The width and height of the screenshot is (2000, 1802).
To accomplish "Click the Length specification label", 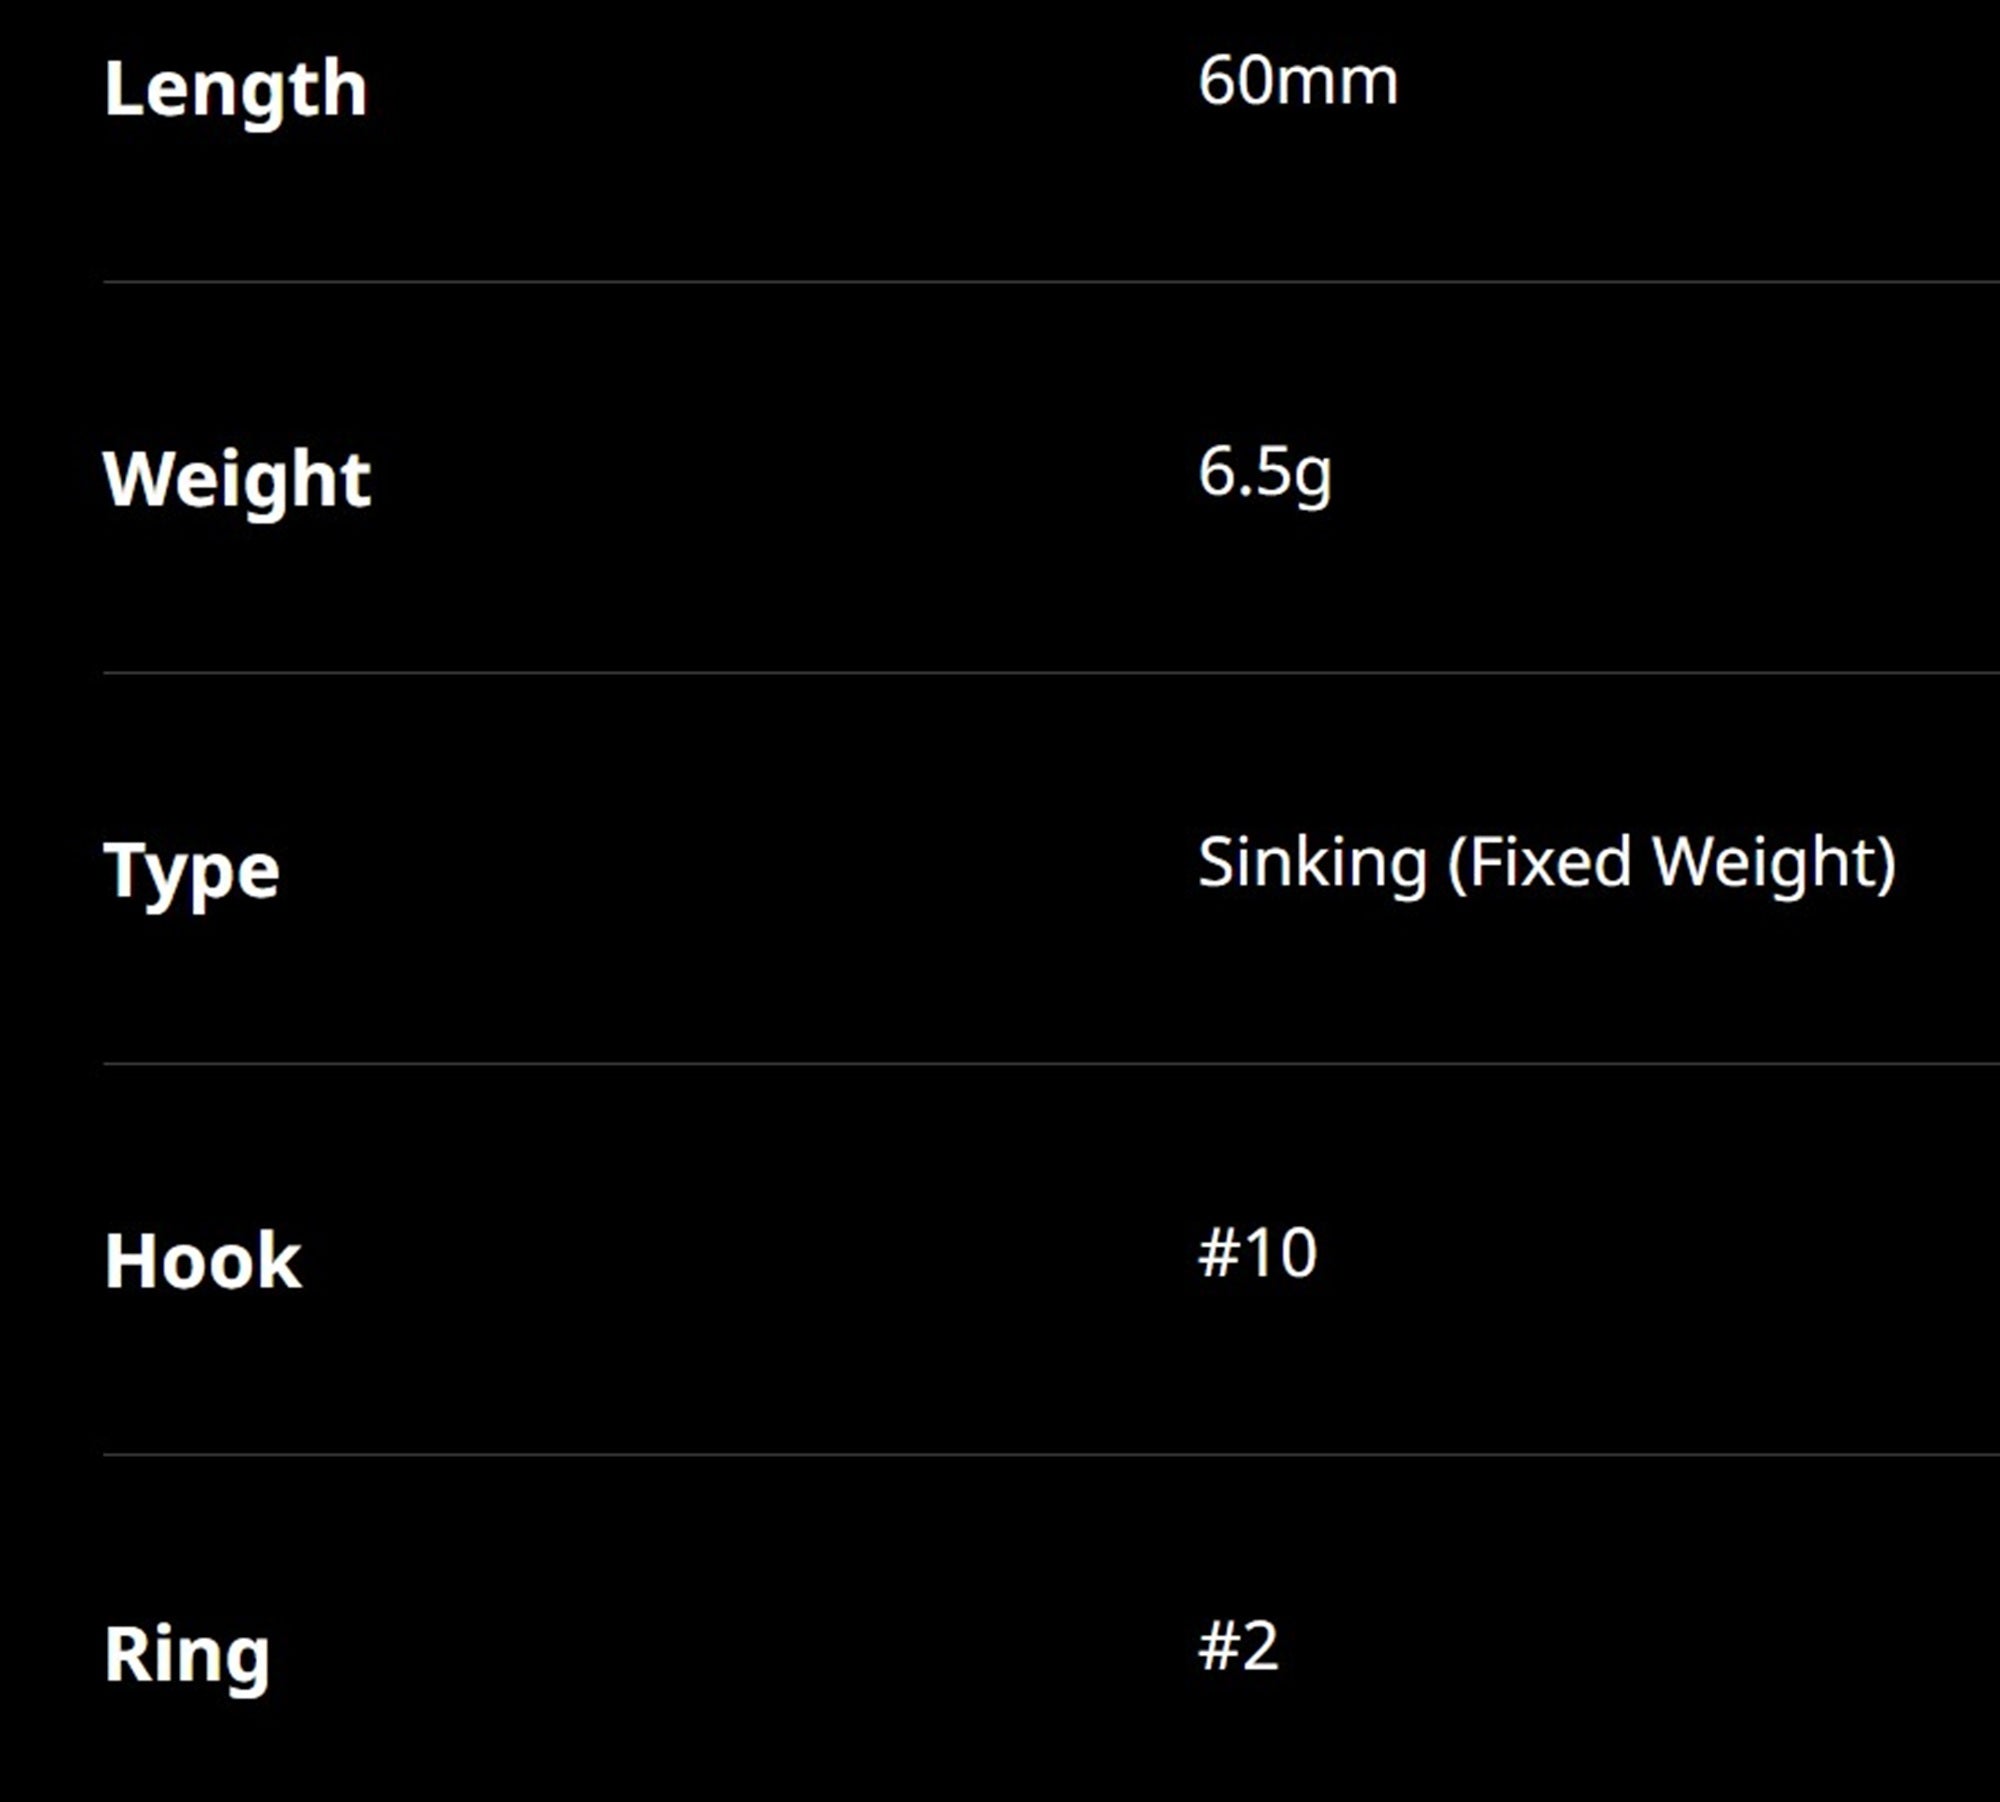I will tap(235, 92).
